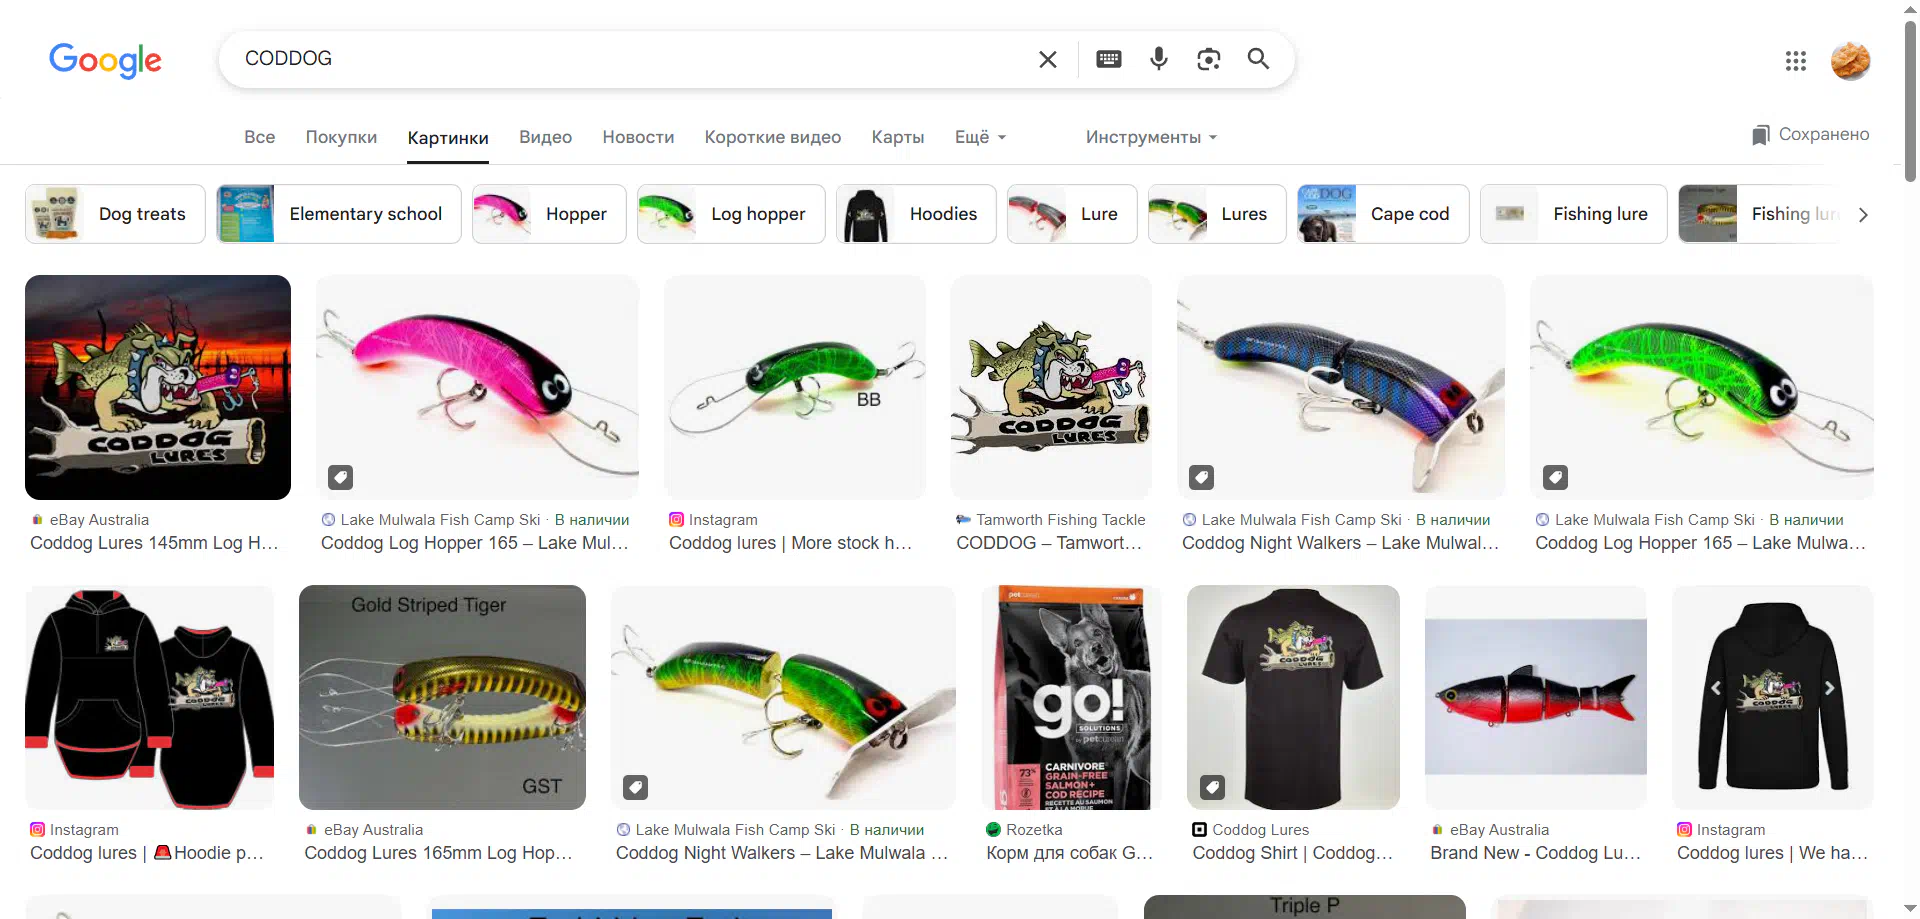Open Сохранено saved items bookmark

pyautogui.click(x=1810, y=134)
